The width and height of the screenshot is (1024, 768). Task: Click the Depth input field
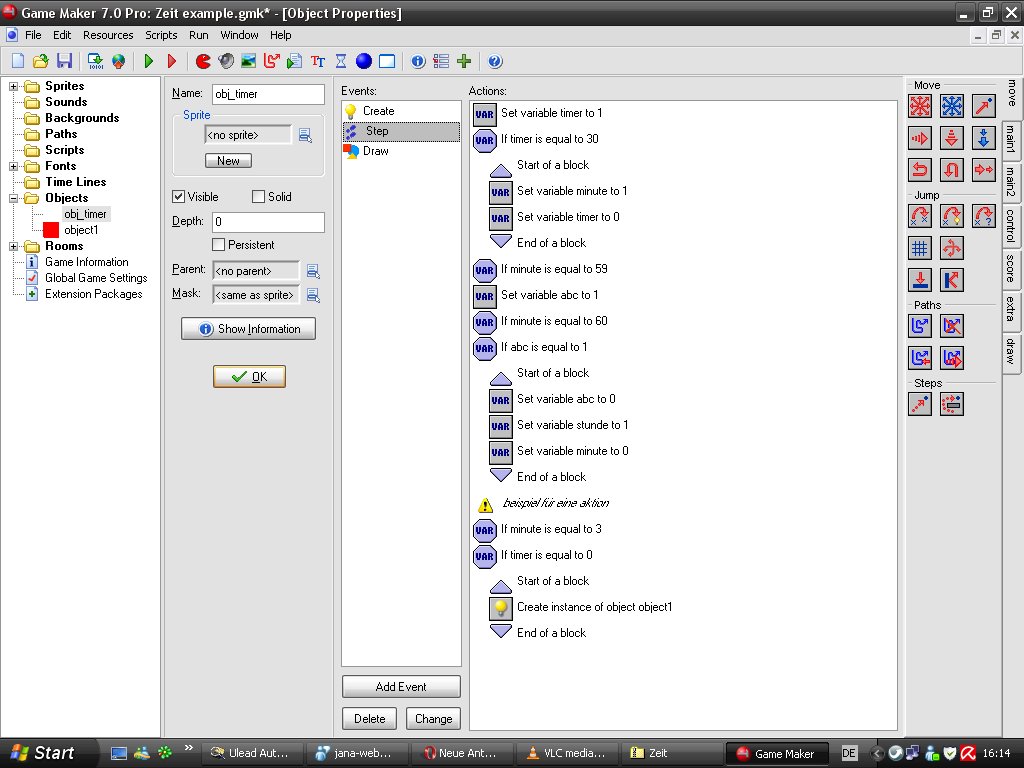[x=268, y=222]
